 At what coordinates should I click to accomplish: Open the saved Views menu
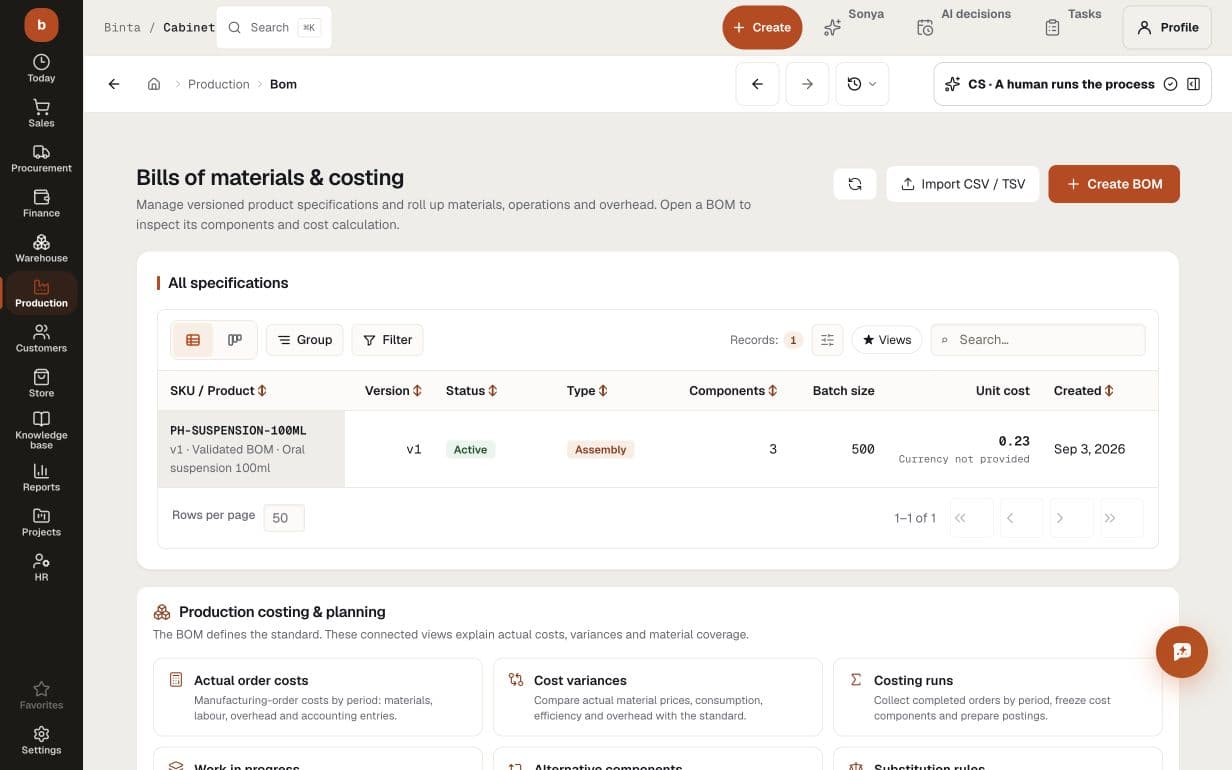(x=887, y=340)
